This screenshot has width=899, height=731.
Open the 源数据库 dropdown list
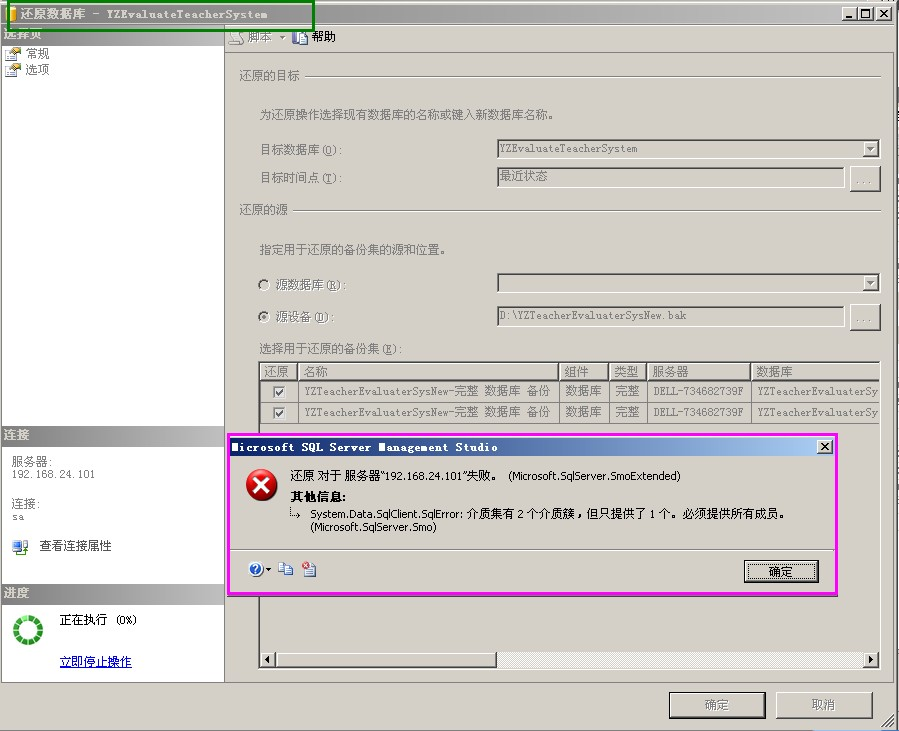pyautogui.click(x=870, y=283)
